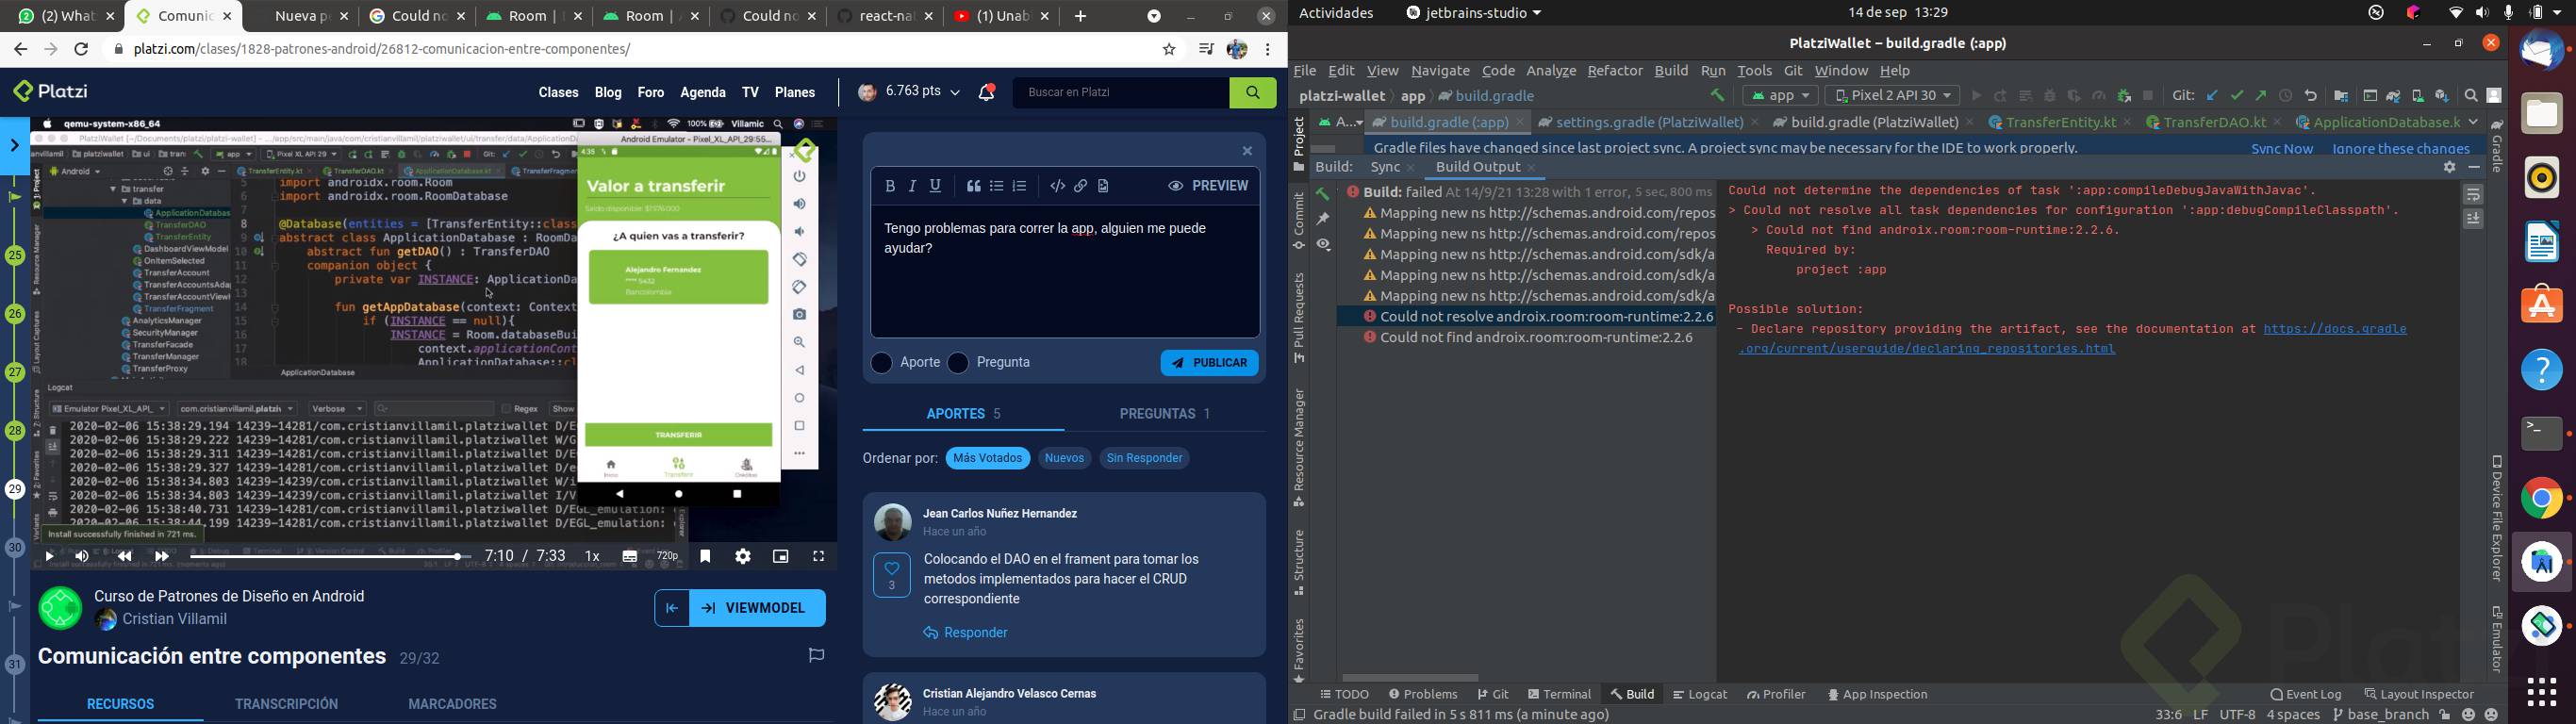
Task: Bookmark the current moment in the video
Action: click(x=706, y=557)
